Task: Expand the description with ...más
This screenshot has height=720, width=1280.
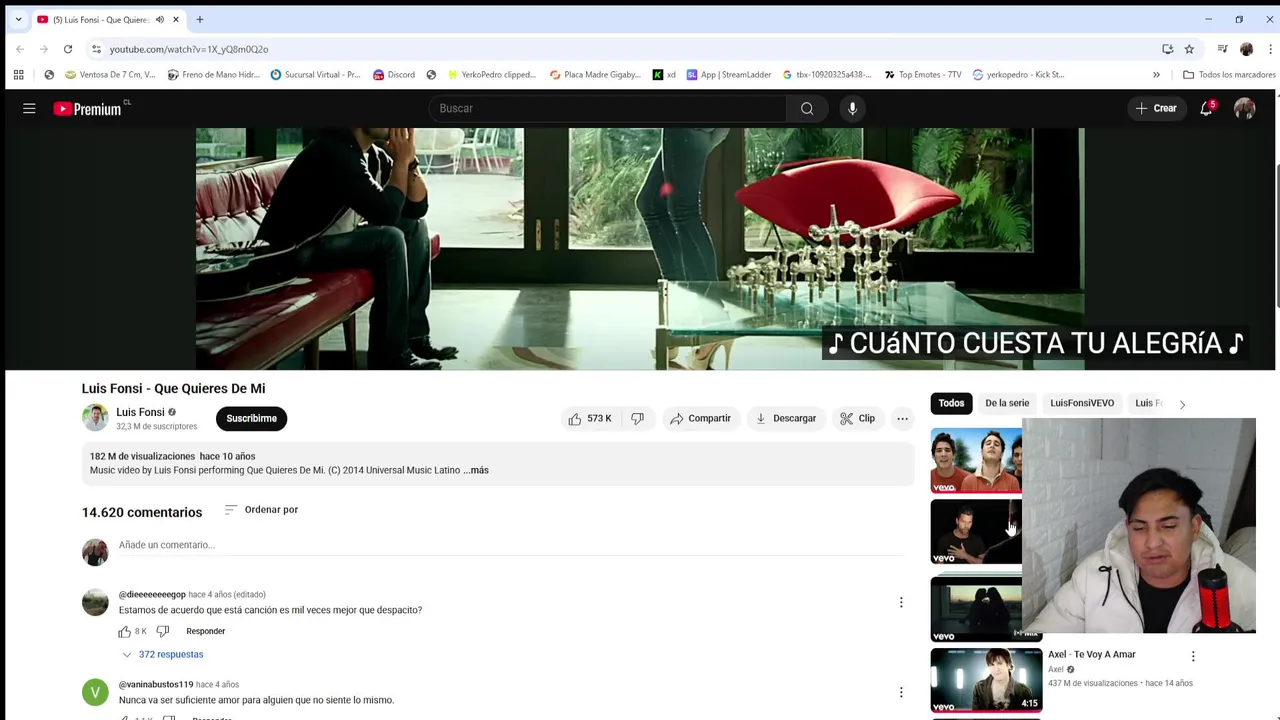Action: point(477,470)
